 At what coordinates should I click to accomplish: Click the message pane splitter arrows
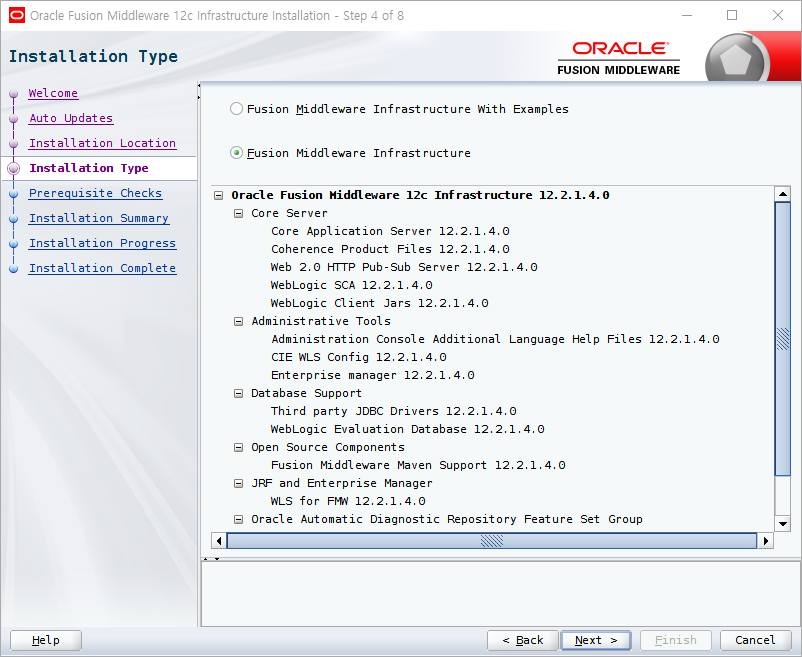coord(211,559)
